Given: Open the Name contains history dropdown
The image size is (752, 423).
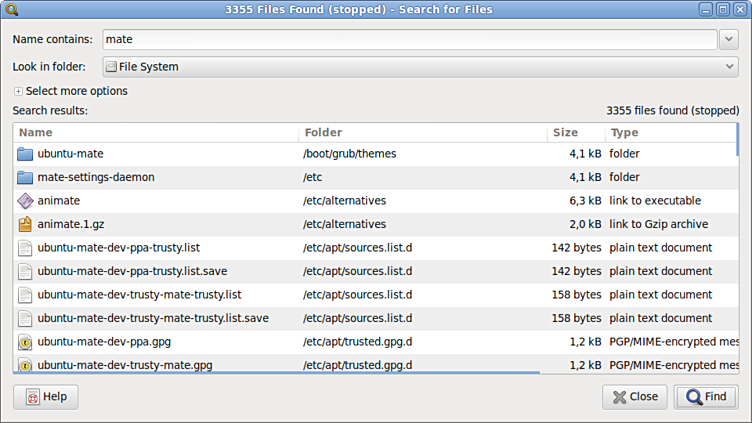Looking at the screenshot, I should point(728,40).
